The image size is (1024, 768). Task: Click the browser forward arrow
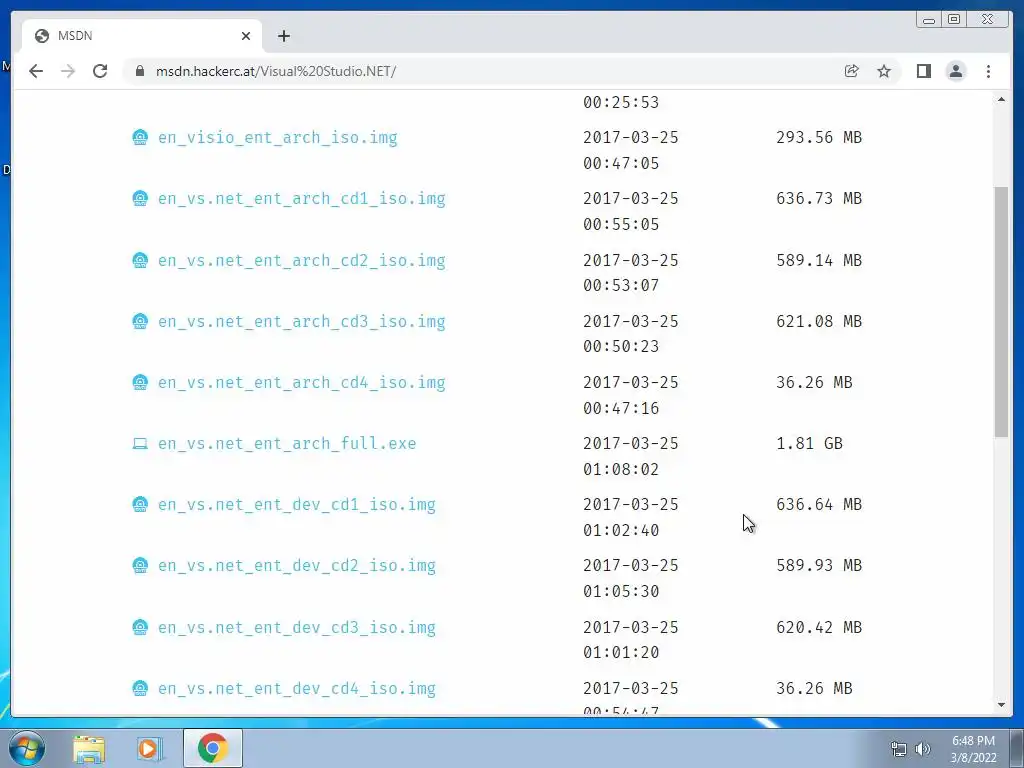pyautogui.click(x=68, y=71)
